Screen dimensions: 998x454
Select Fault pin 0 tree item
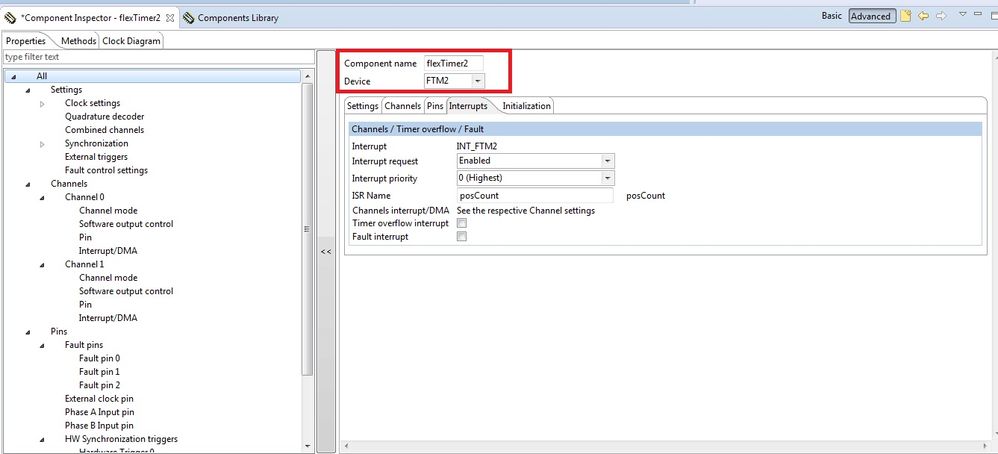pyautogui.click(x=99, y=358)
